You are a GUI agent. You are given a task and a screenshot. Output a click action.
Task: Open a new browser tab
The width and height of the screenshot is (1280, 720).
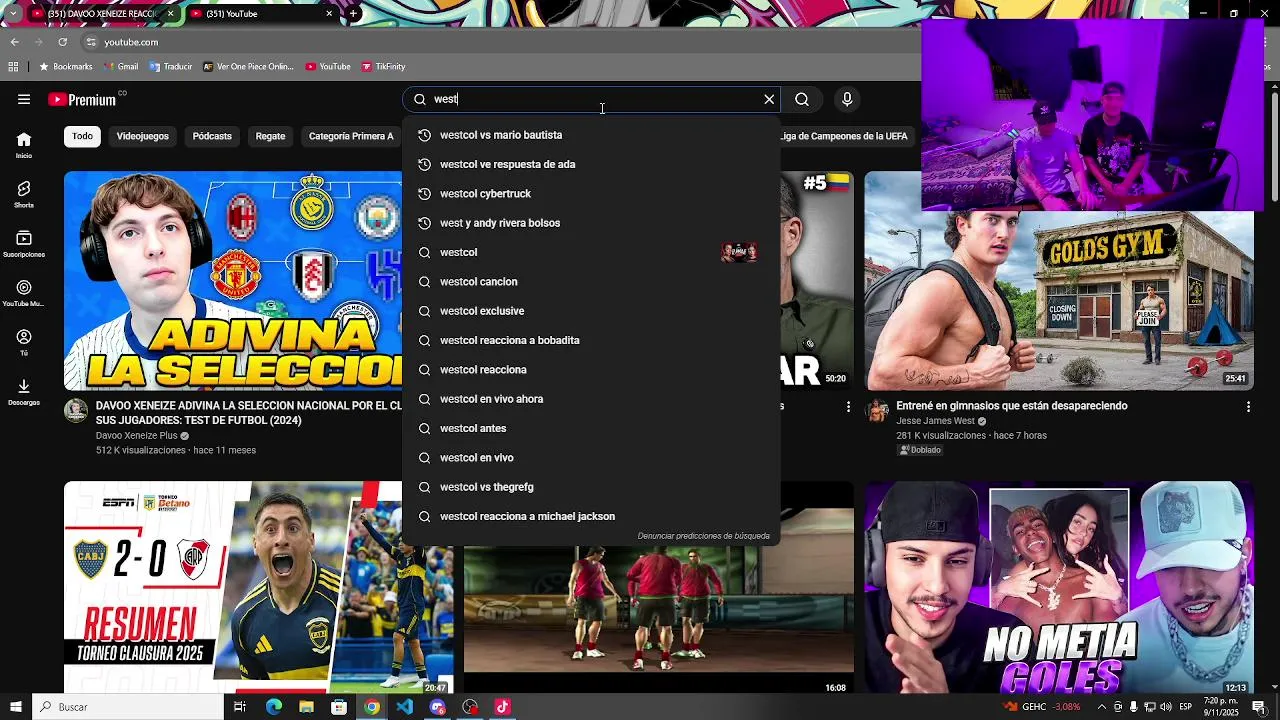pyautogui.click(x=353, y=14)
